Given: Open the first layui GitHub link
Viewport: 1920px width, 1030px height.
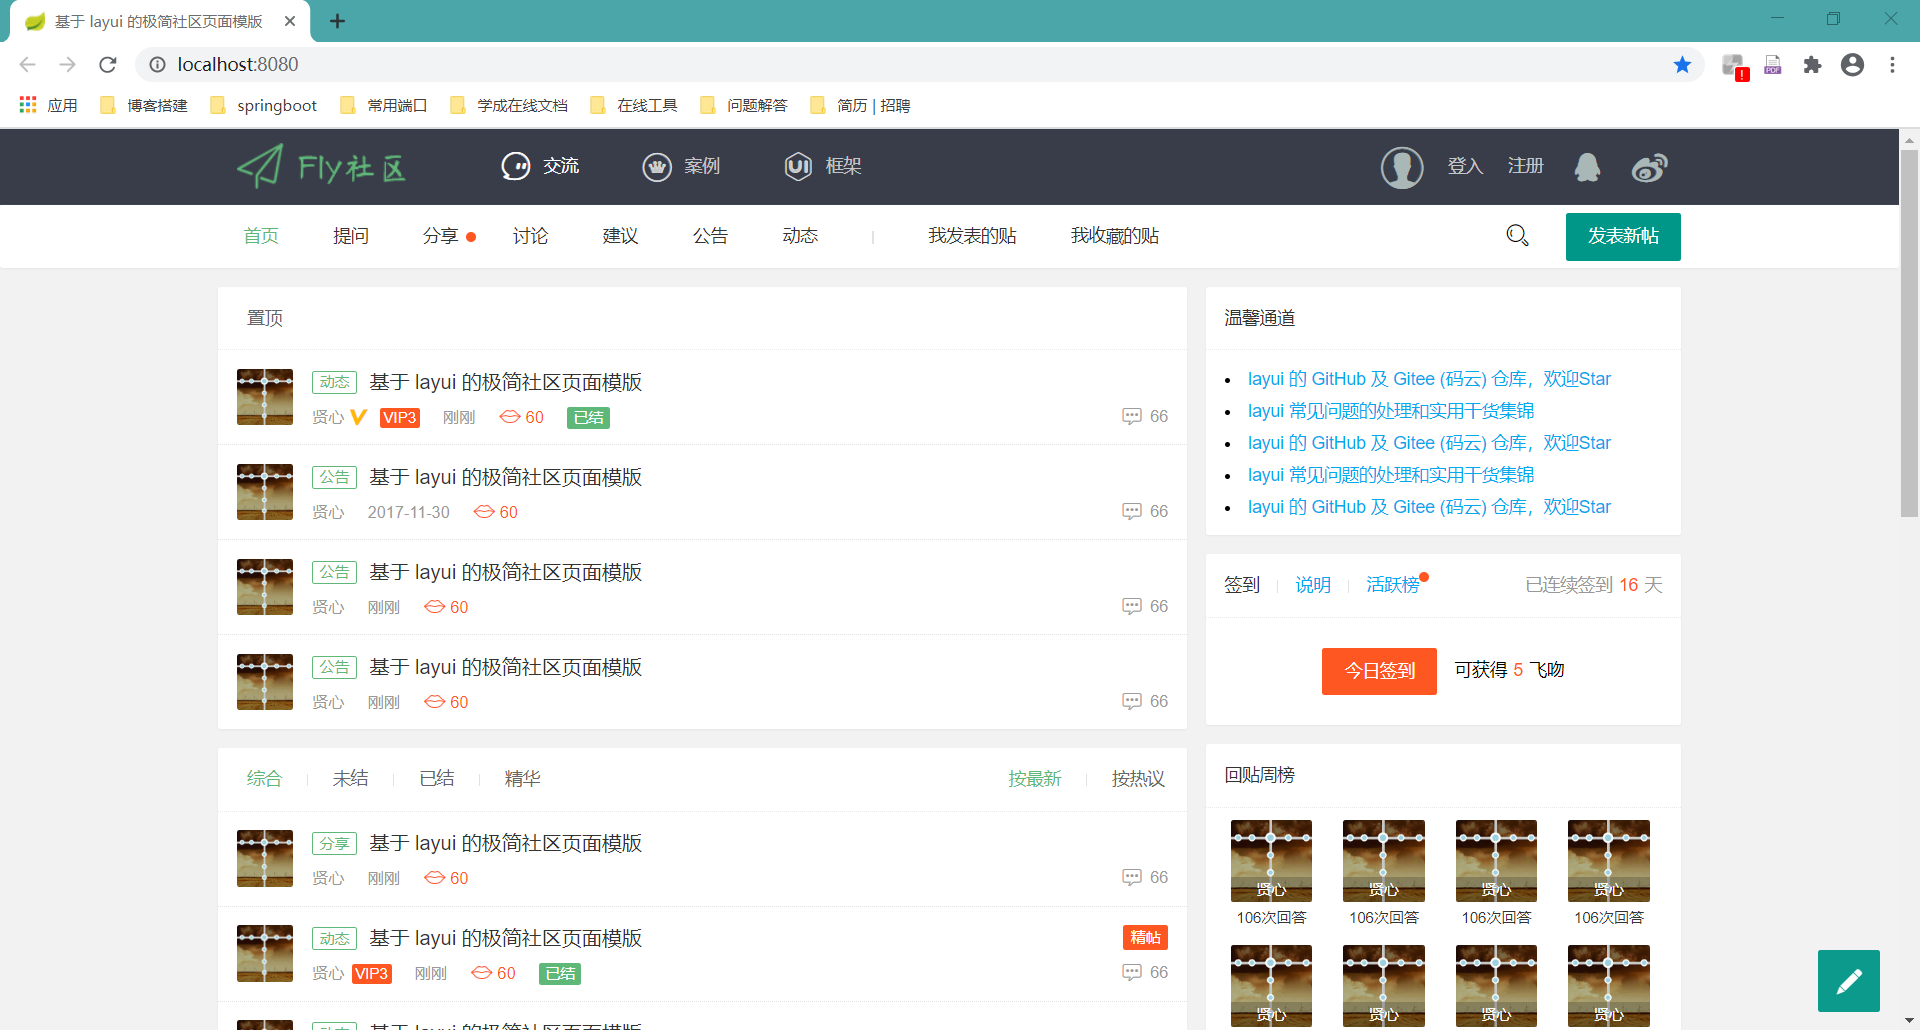Looking at the screenshot, I should pos(1429,379).
